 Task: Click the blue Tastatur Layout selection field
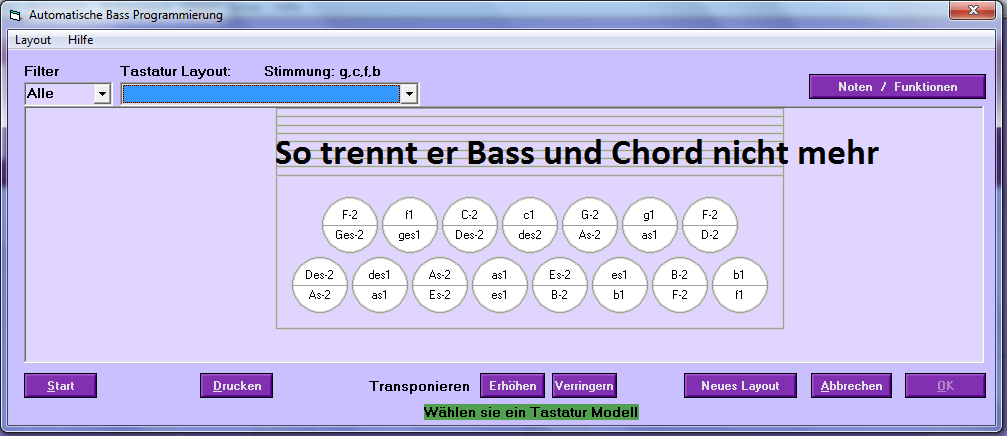tap(261, 95)
